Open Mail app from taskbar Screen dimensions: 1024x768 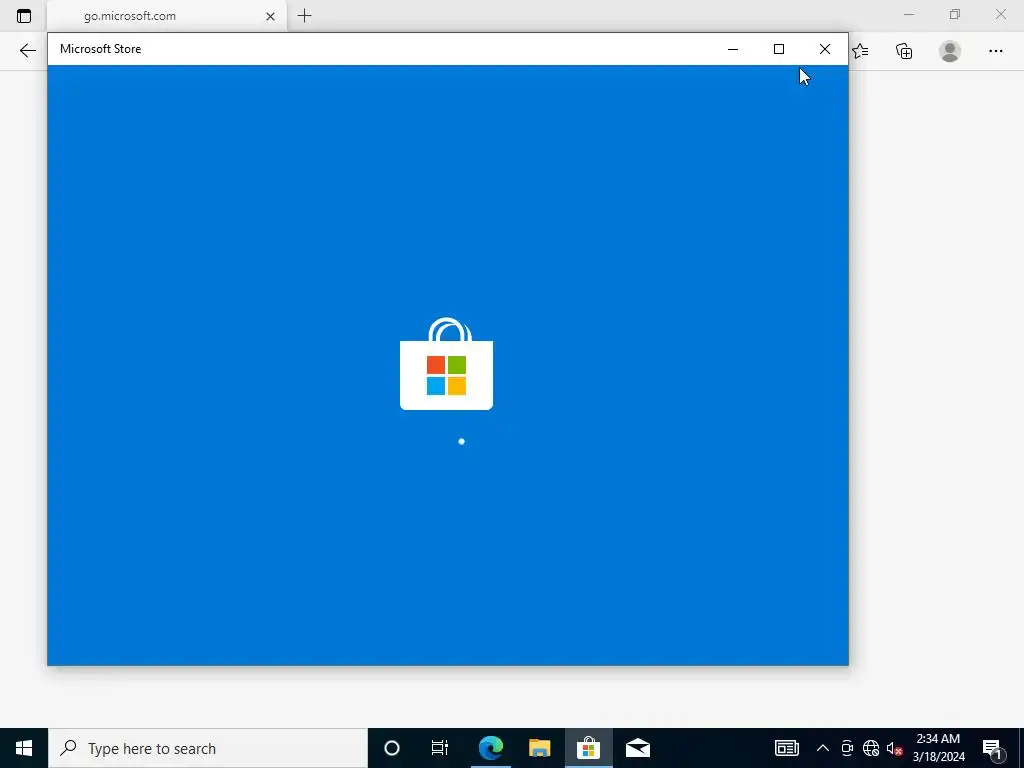click(637, 748)
